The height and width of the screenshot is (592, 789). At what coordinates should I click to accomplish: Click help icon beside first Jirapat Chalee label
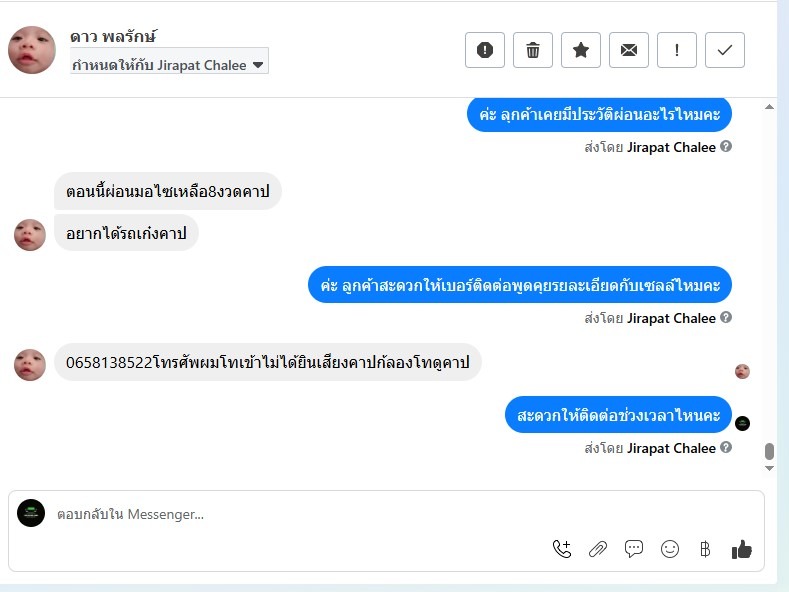pyautogui.click(x=726, y=147)
